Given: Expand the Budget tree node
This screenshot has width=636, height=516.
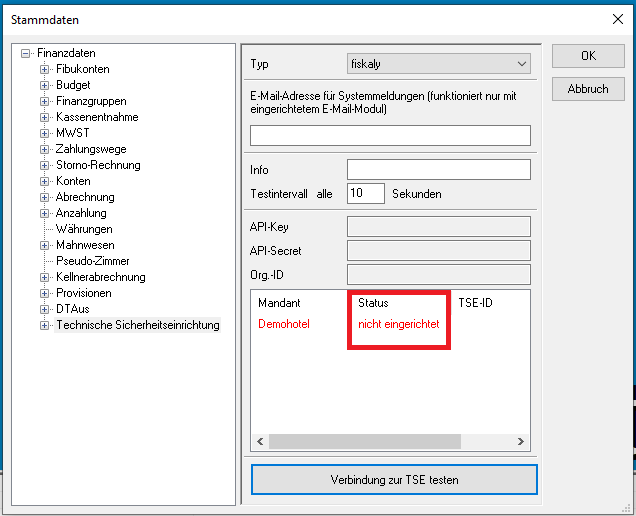Looking at the screenshot, I should pyautogui.click(x=44, y=85).
